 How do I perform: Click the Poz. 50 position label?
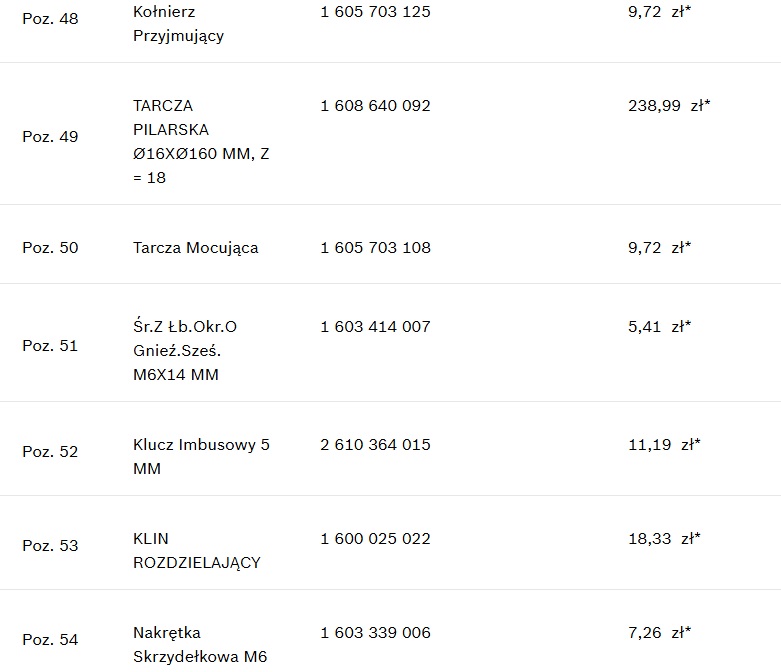pos(50,248)
